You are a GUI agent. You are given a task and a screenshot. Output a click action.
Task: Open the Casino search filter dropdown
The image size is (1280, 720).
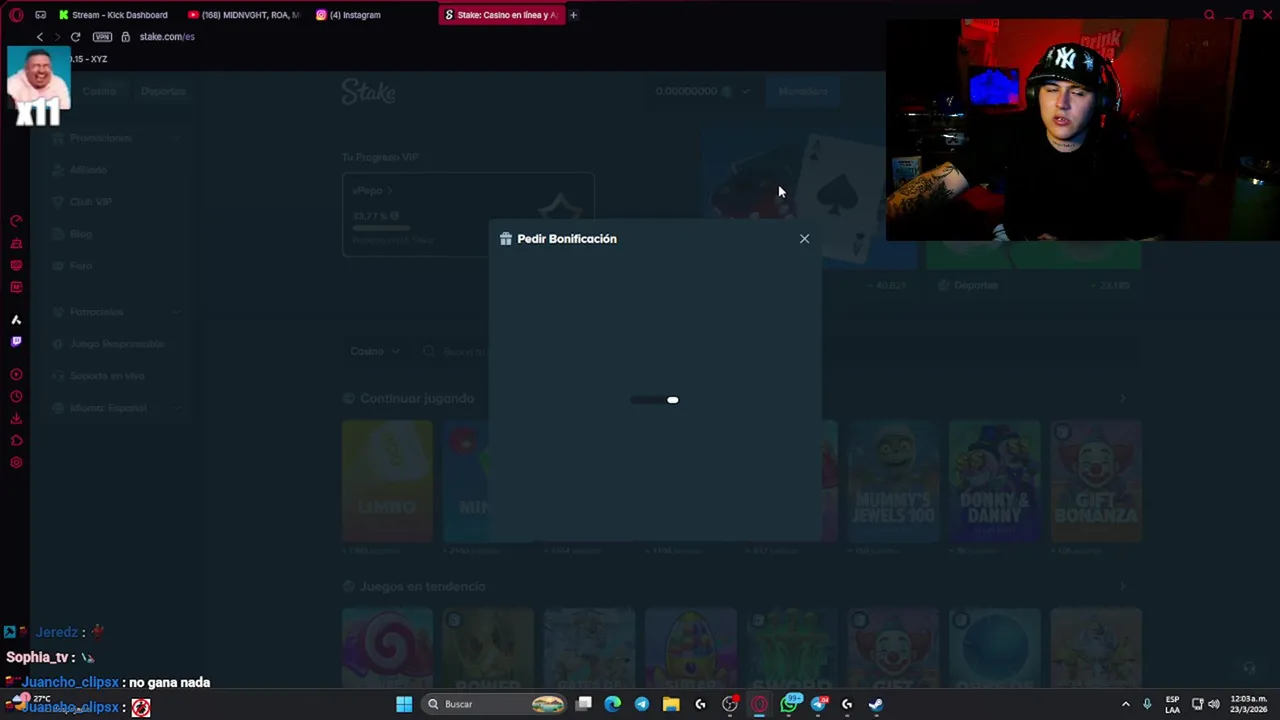click(375, 351)
